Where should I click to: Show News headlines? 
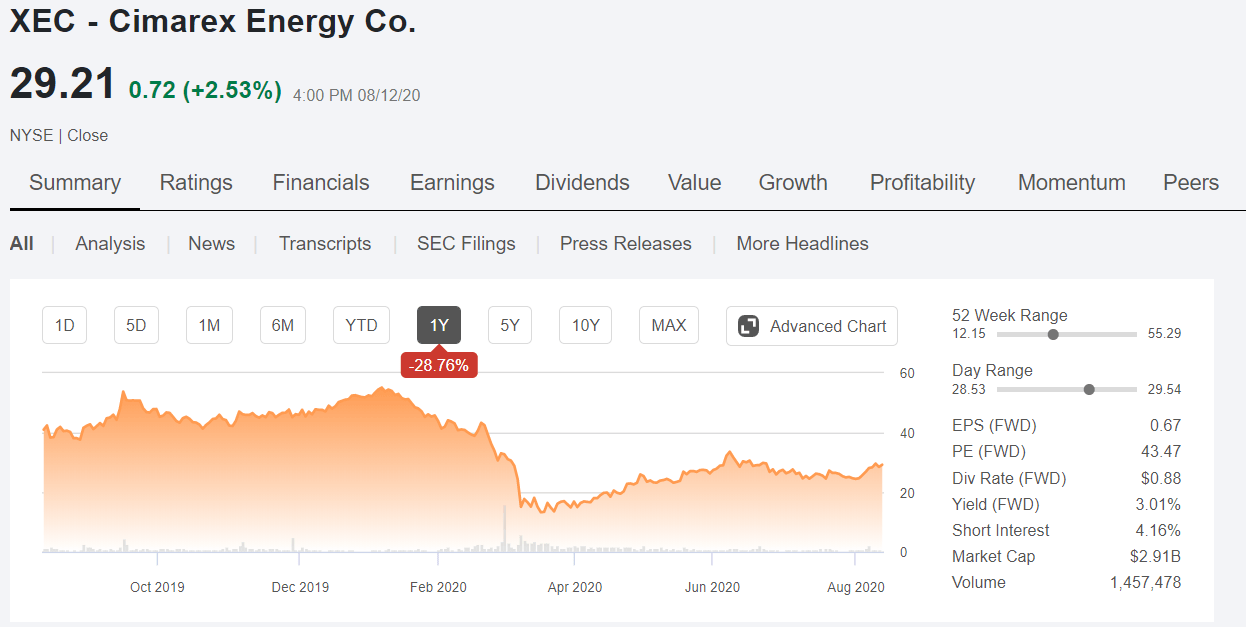(x=211, y=243)
